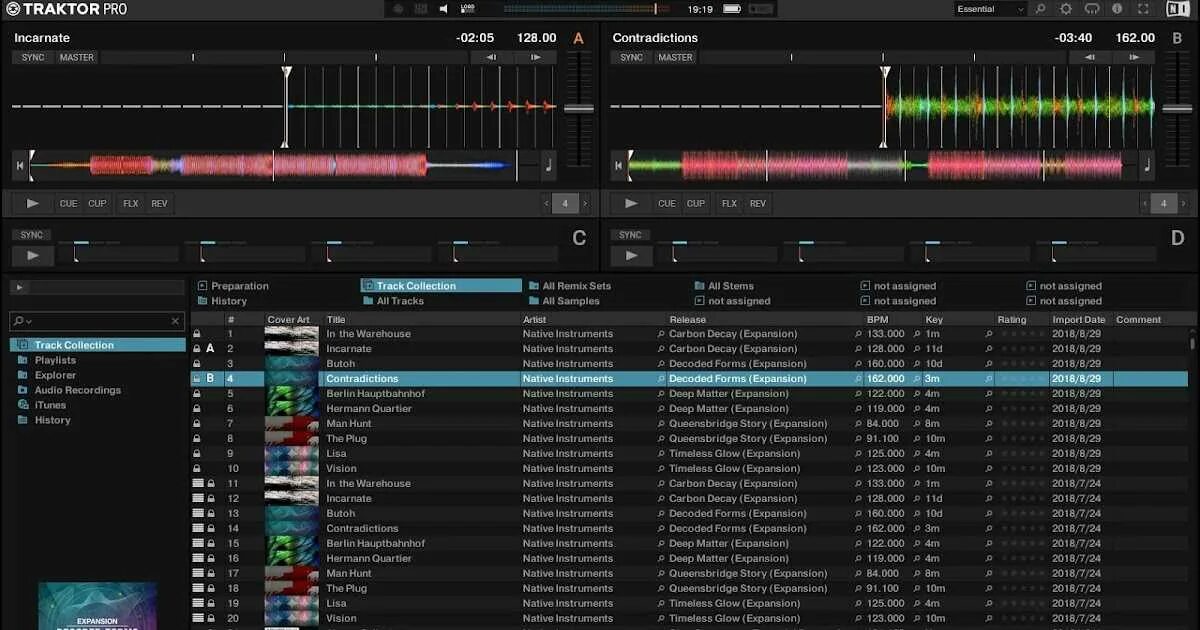The width and height of the screenshot is (1200, 630).
Task: Click CUE on Deck B
Action: [667, 203]
